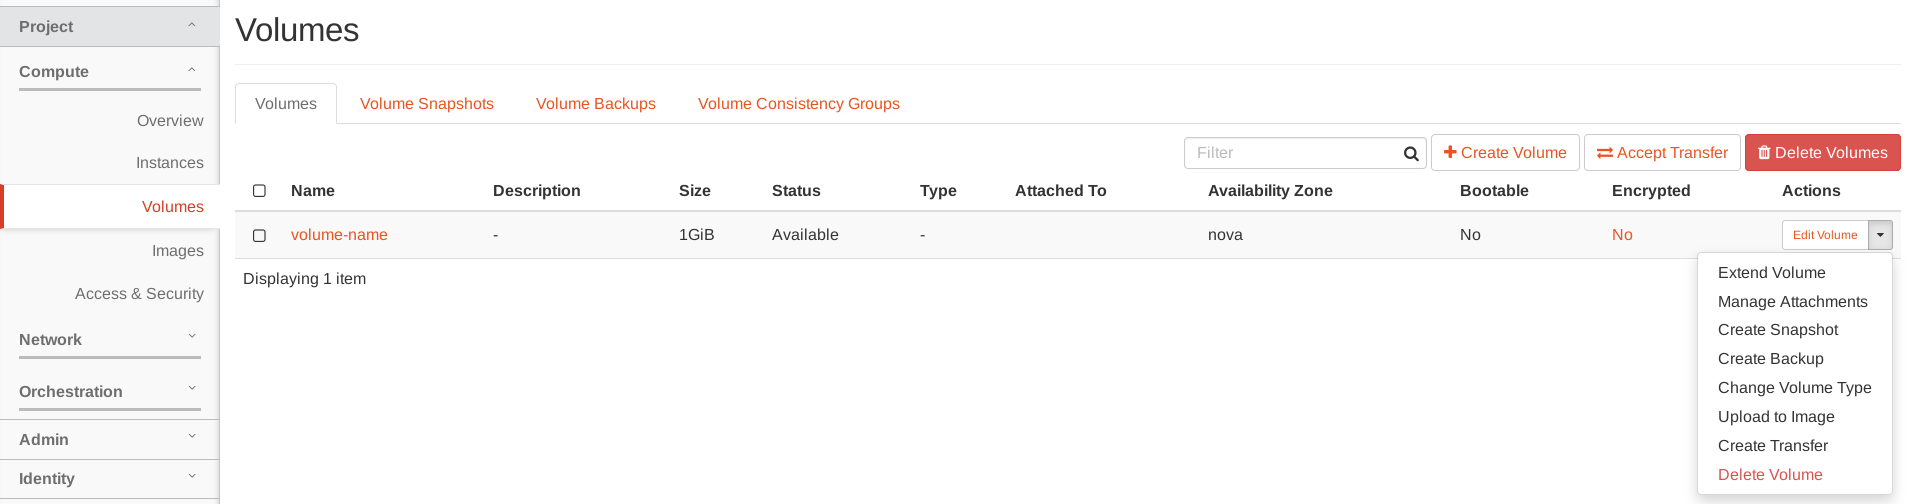Open the Volume Backups tab
The width and height of the screenshot is (1909, 504).
click(x=596, y=104)
